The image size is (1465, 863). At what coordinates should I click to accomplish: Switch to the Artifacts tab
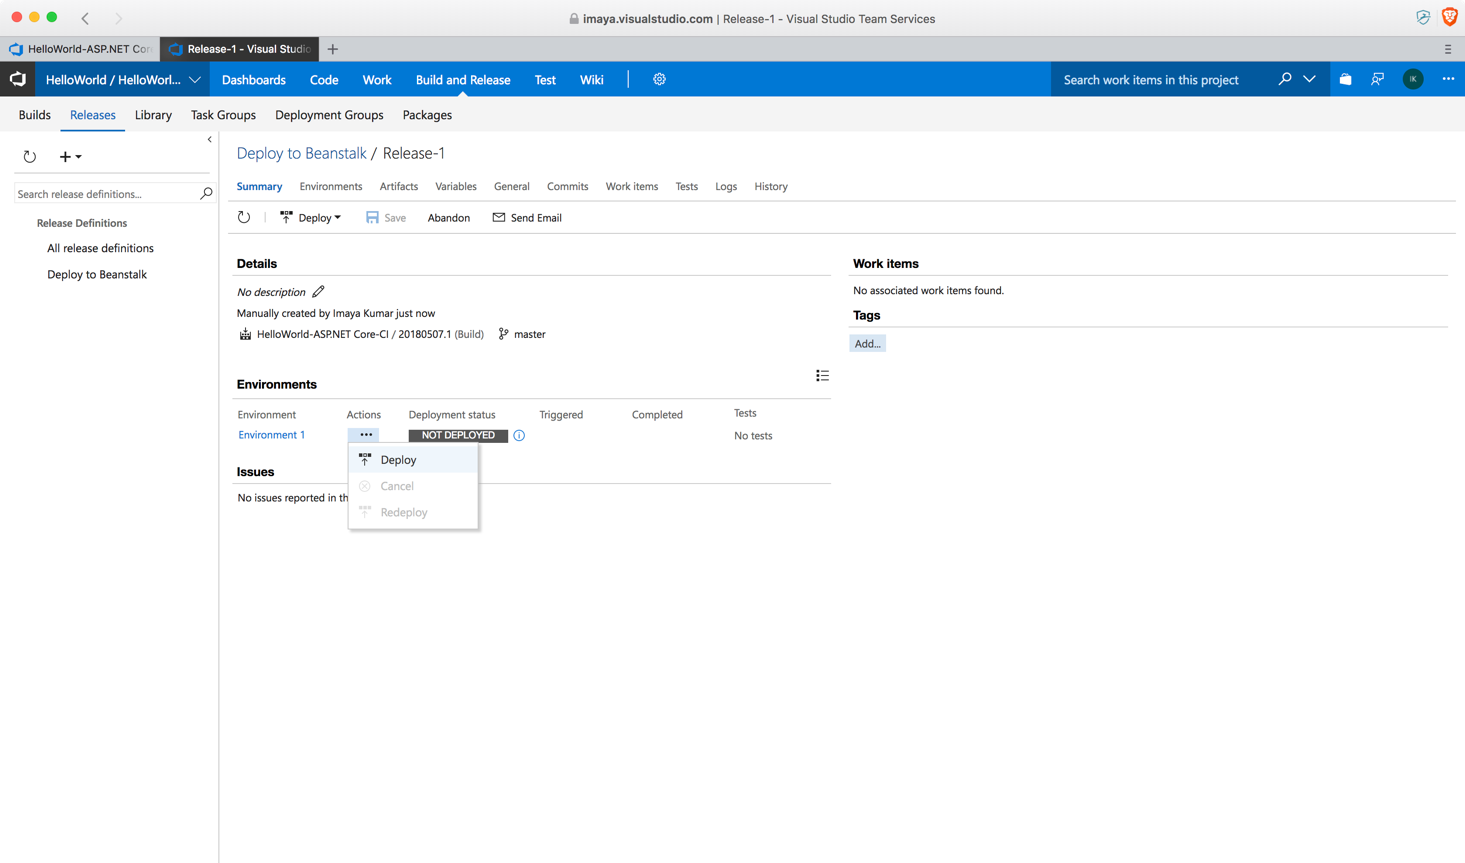coord(399,186)
